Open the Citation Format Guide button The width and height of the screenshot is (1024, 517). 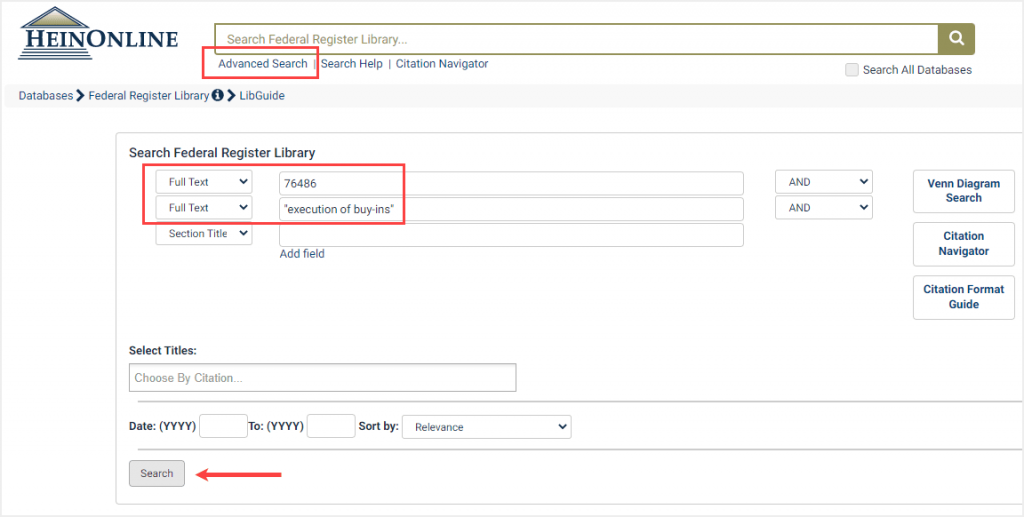point(963,296)
